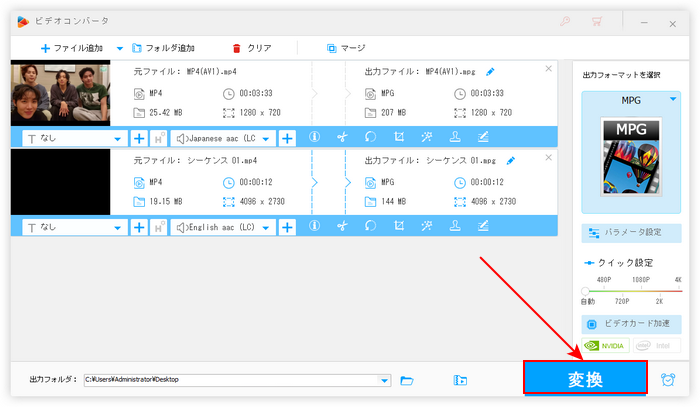The height and width of the screenshot is (407, 700).
Task: Open the crop tool for the first video
Action: click(399, 138)
